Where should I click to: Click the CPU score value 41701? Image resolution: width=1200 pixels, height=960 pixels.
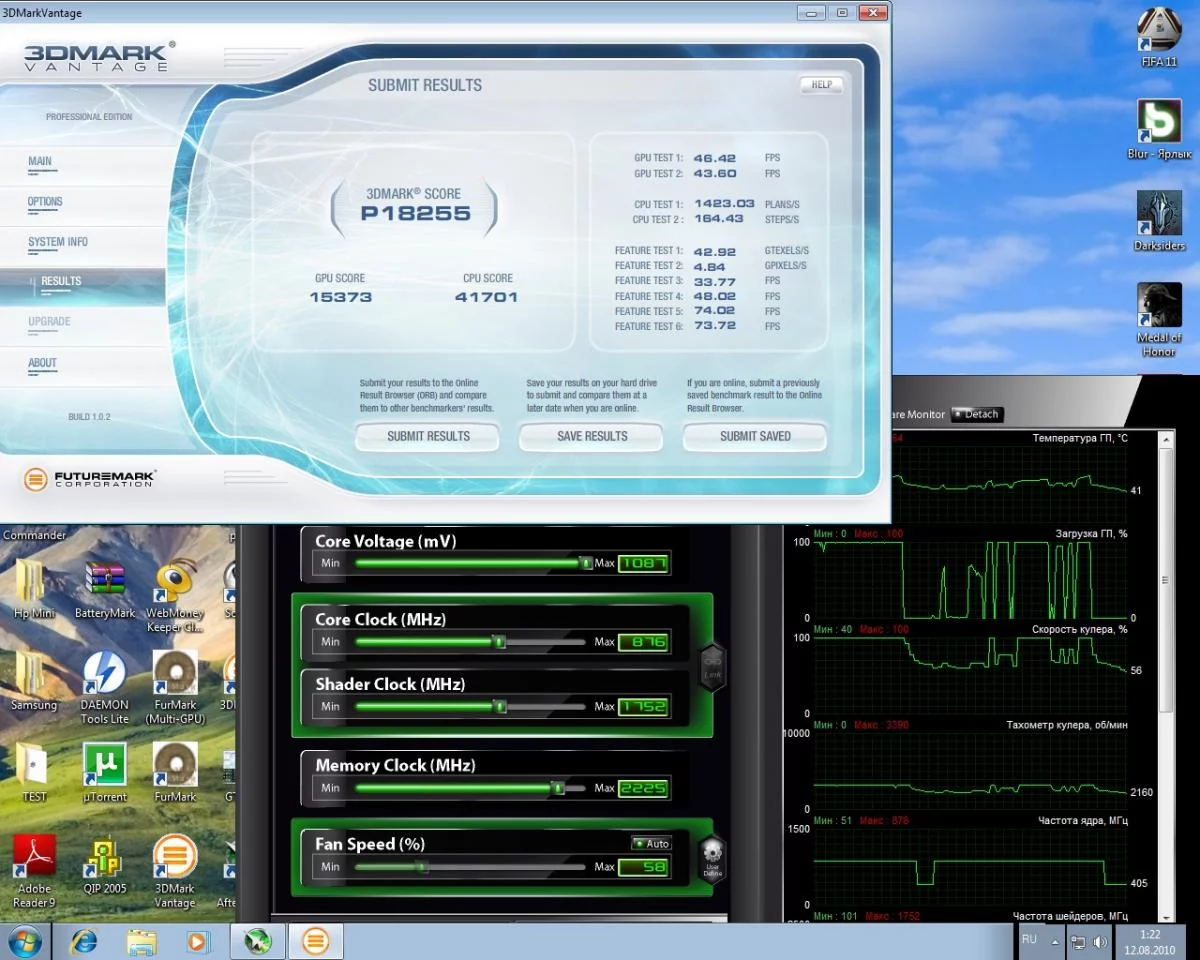click(x=486, y=297)
